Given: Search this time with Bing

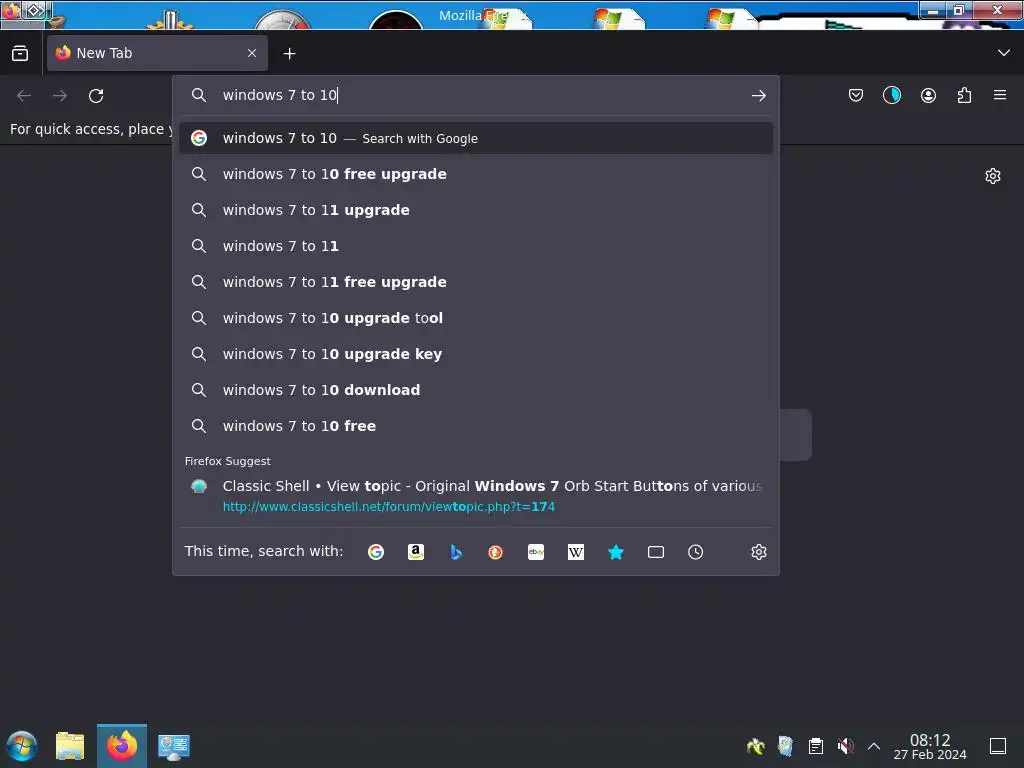Looking at the screenshot, I should coord(456,552).
